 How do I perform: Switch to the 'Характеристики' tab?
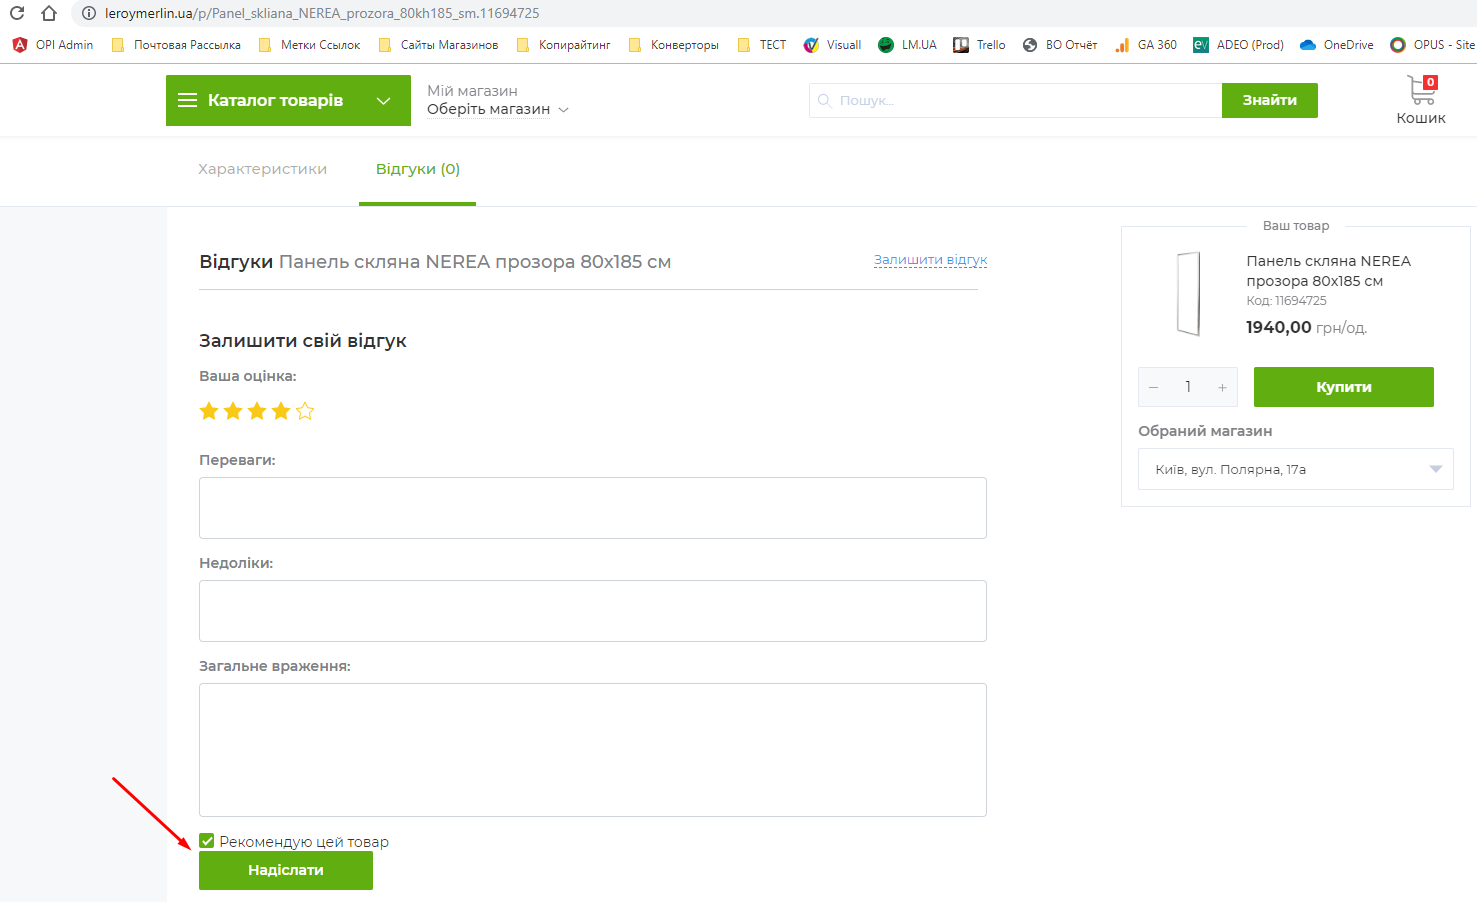pyautogui.click(x=262, y=169)
